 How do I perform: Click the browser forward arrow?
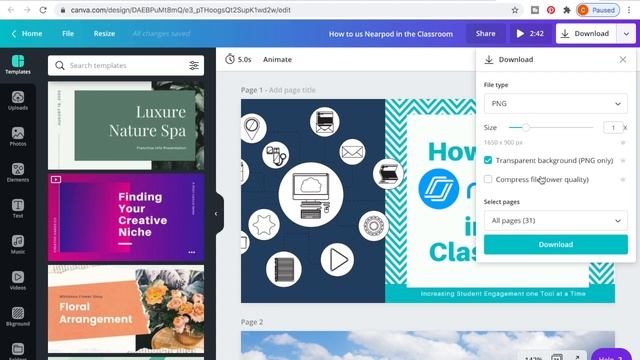pos(27,10)
